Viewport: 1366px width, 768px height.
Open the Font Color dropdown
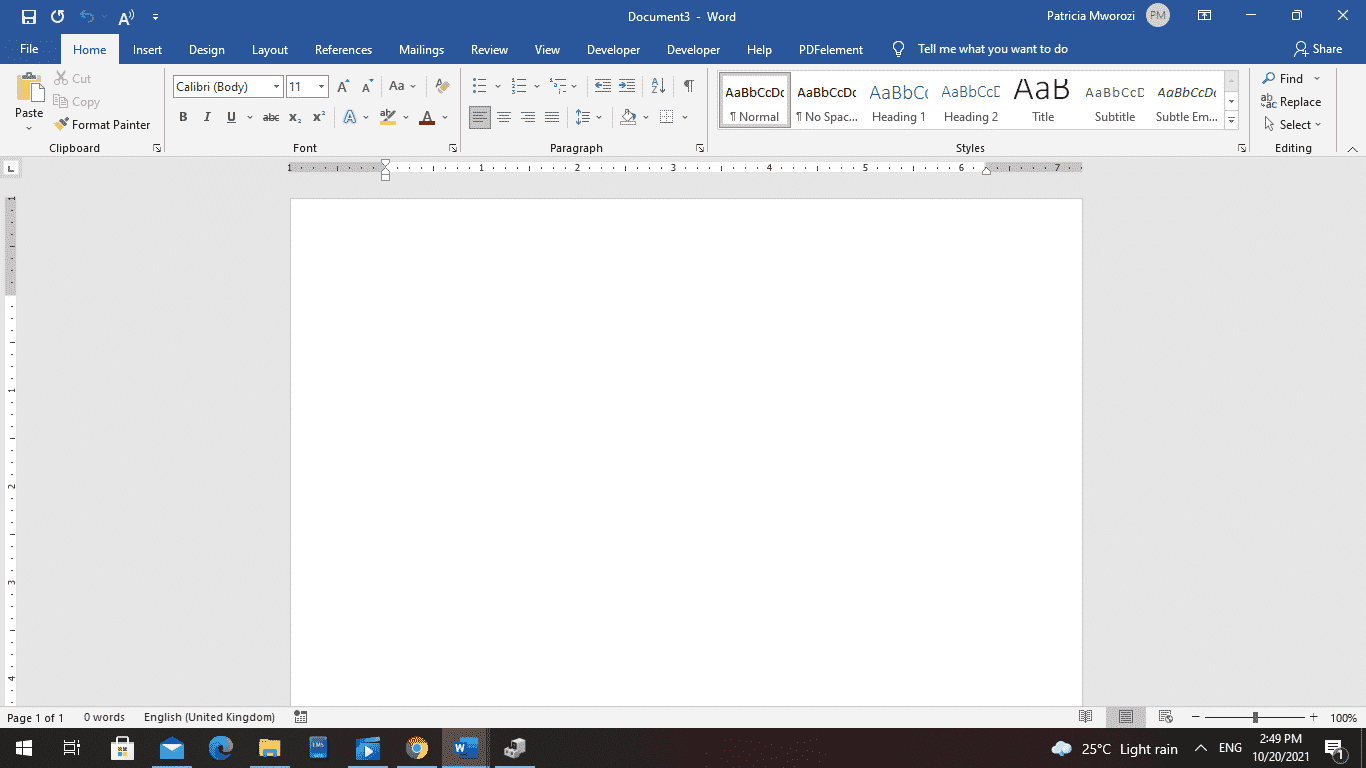point(444,117)
